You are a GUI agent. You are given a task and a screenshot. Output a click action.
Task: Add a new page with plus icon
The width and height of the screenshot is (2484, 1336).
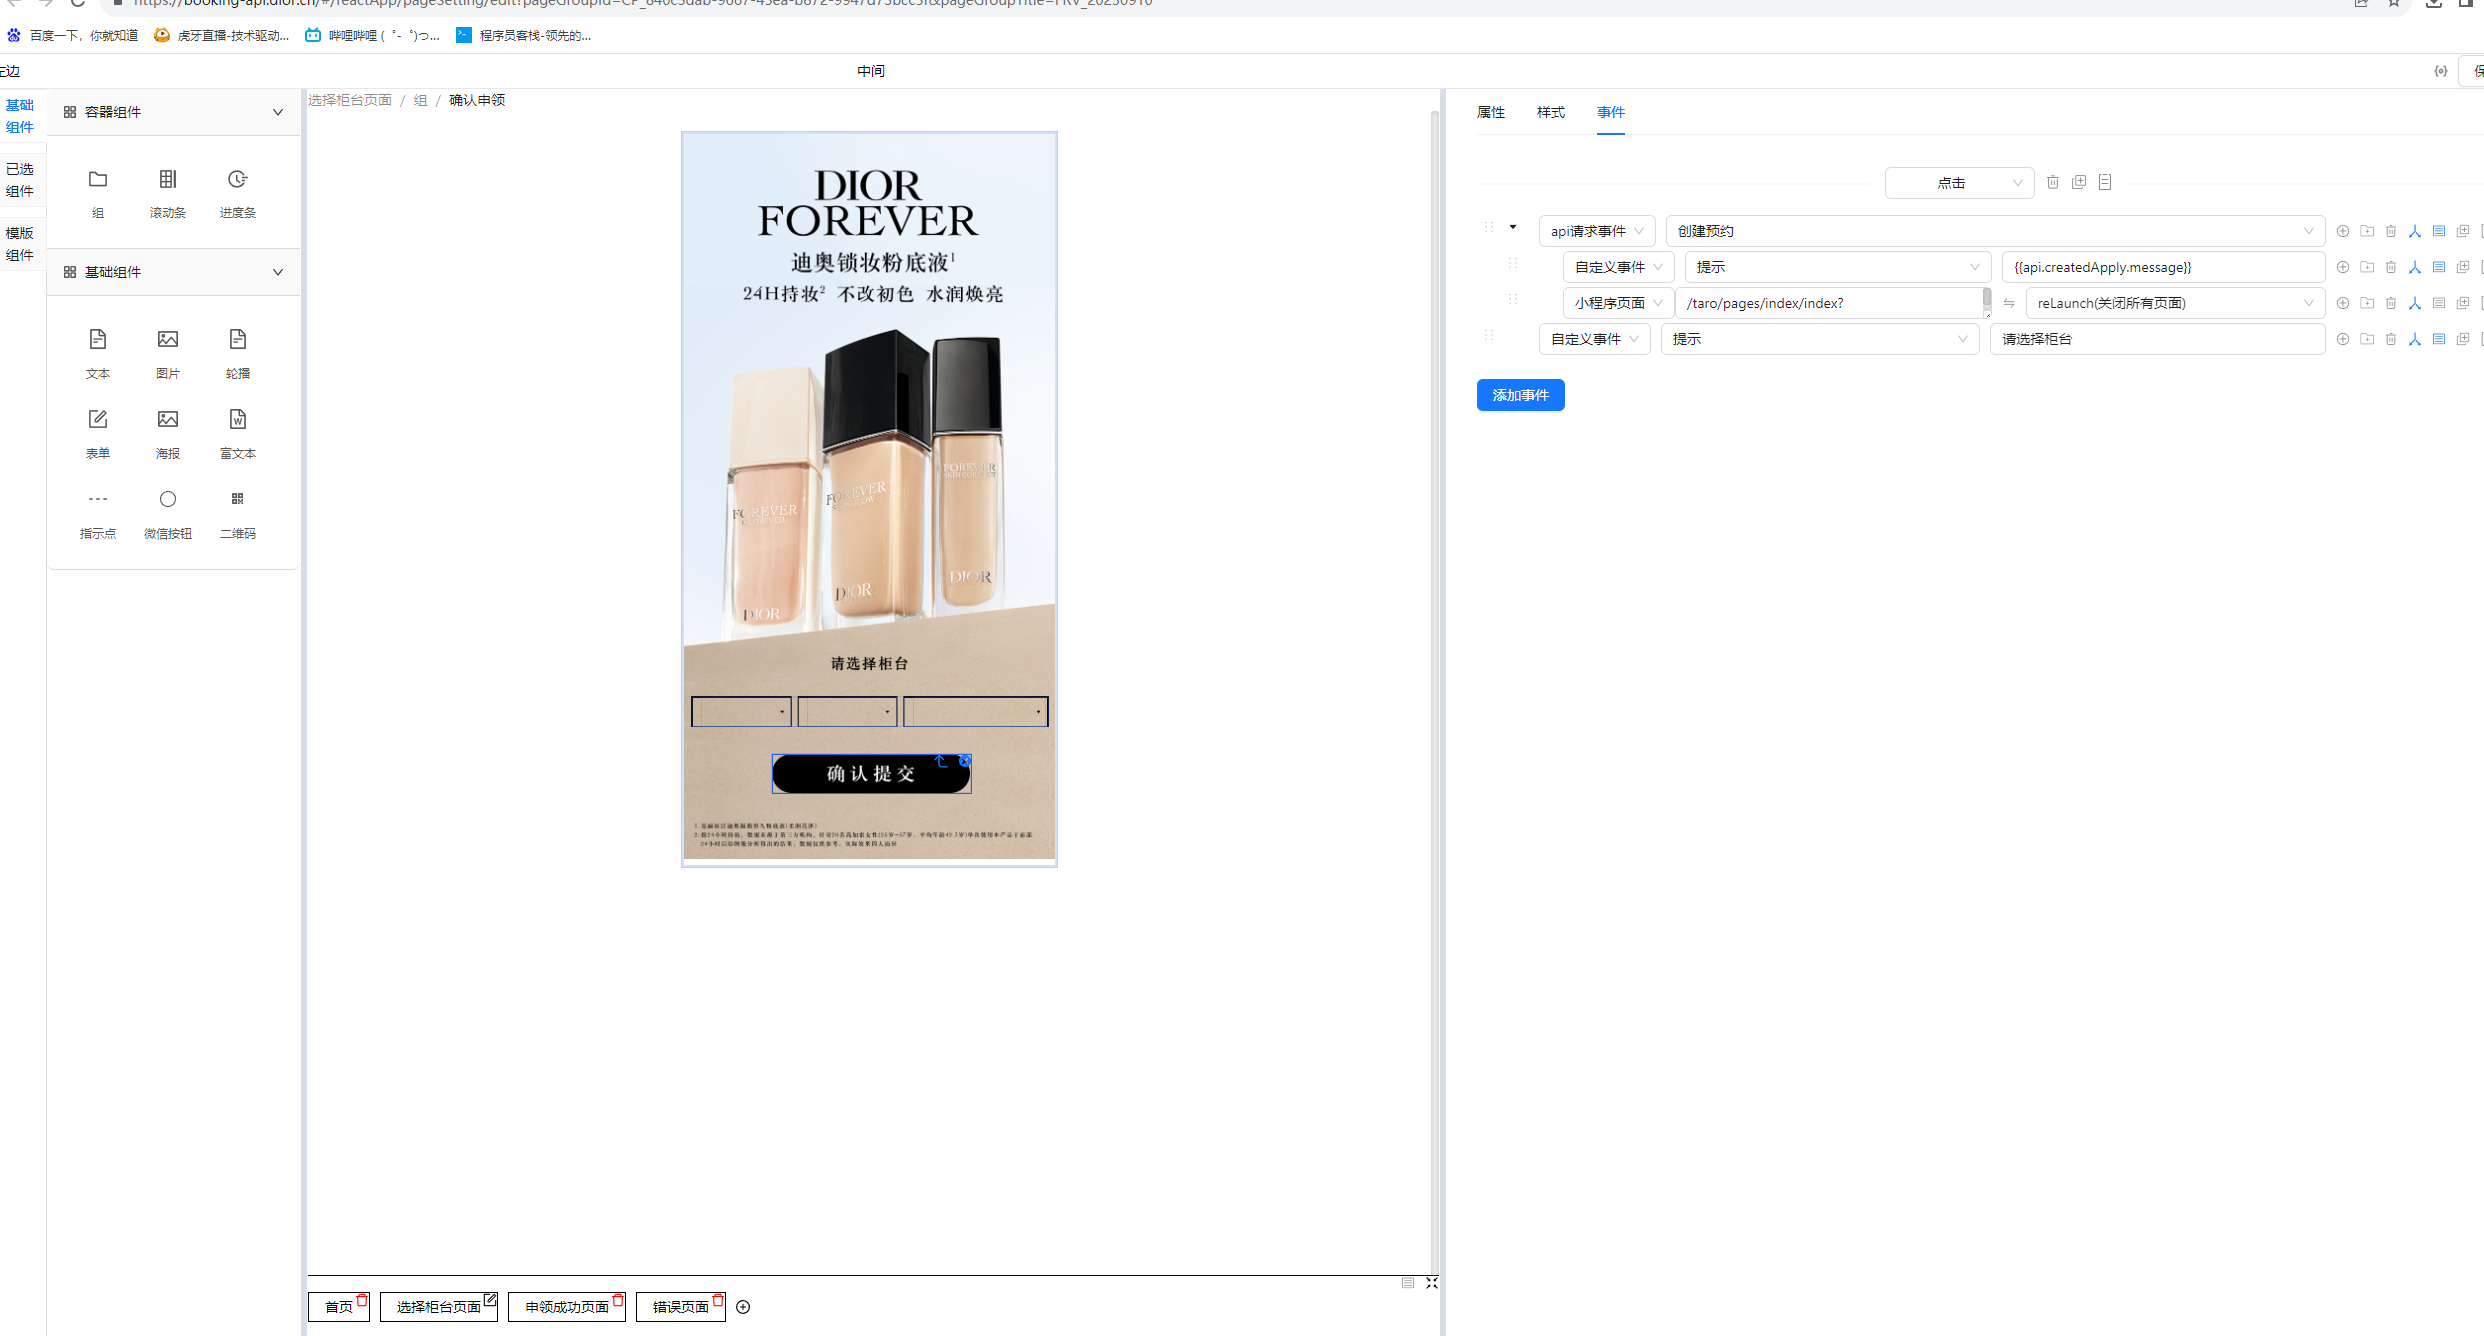tap(743, 1307)
